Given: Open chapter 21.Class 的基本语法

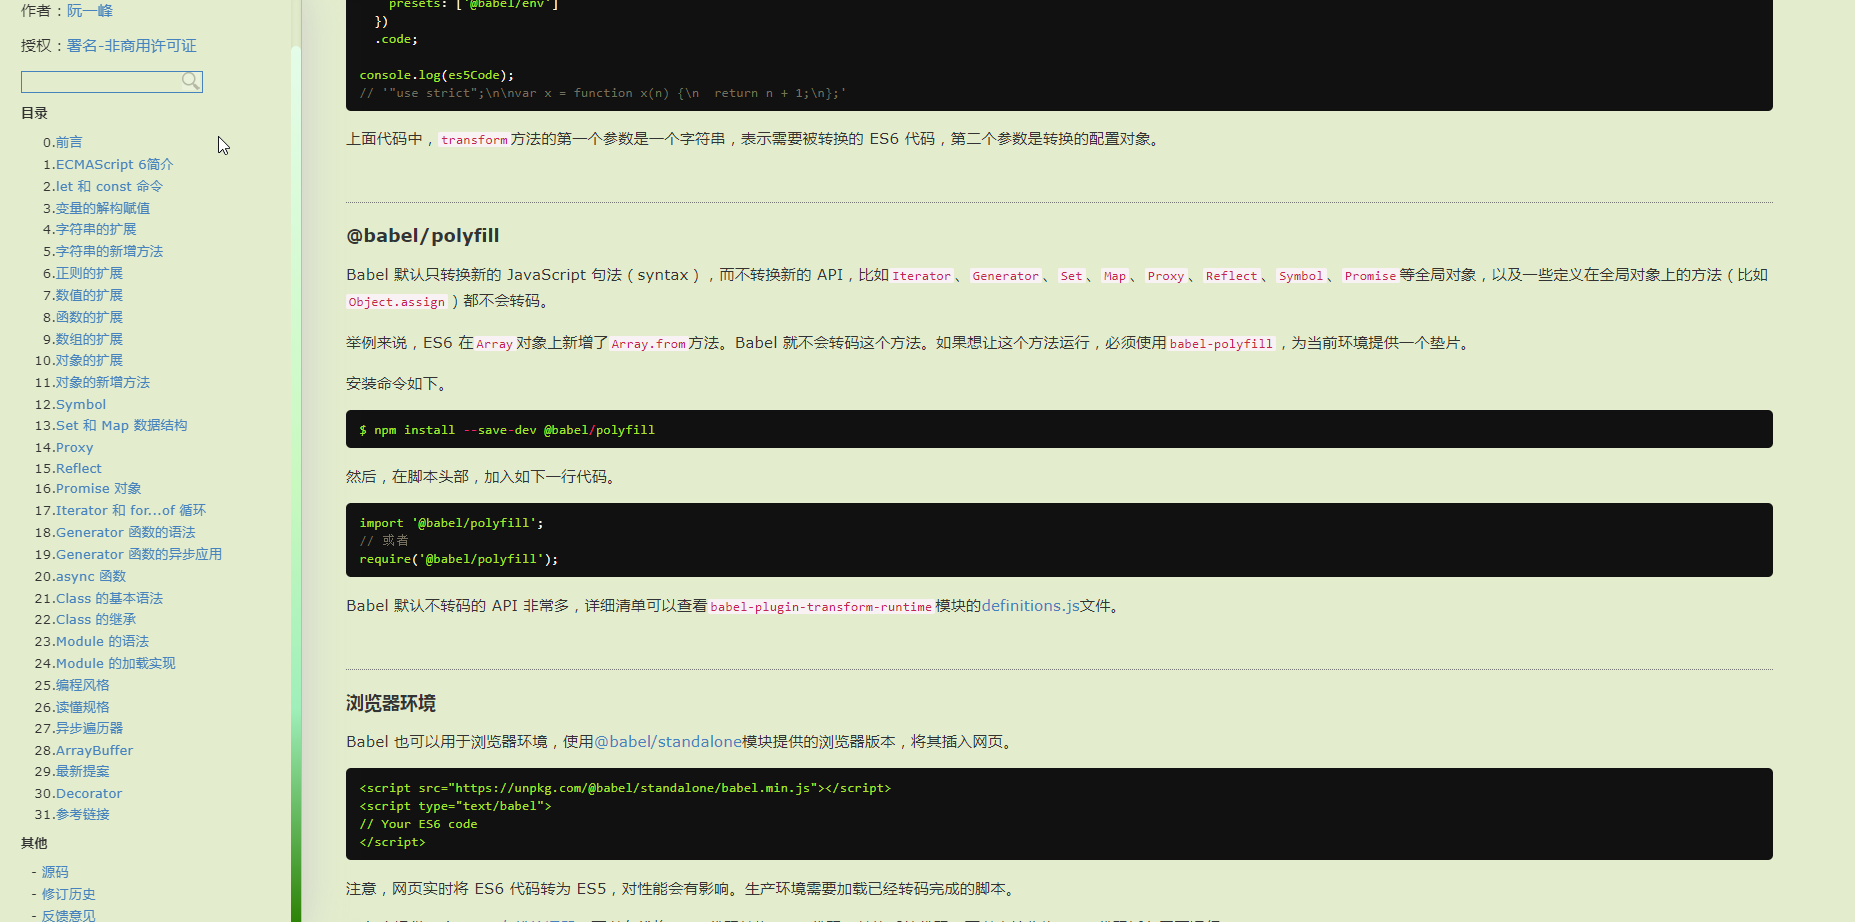Looking at the screenshot, I should point(98,598).
